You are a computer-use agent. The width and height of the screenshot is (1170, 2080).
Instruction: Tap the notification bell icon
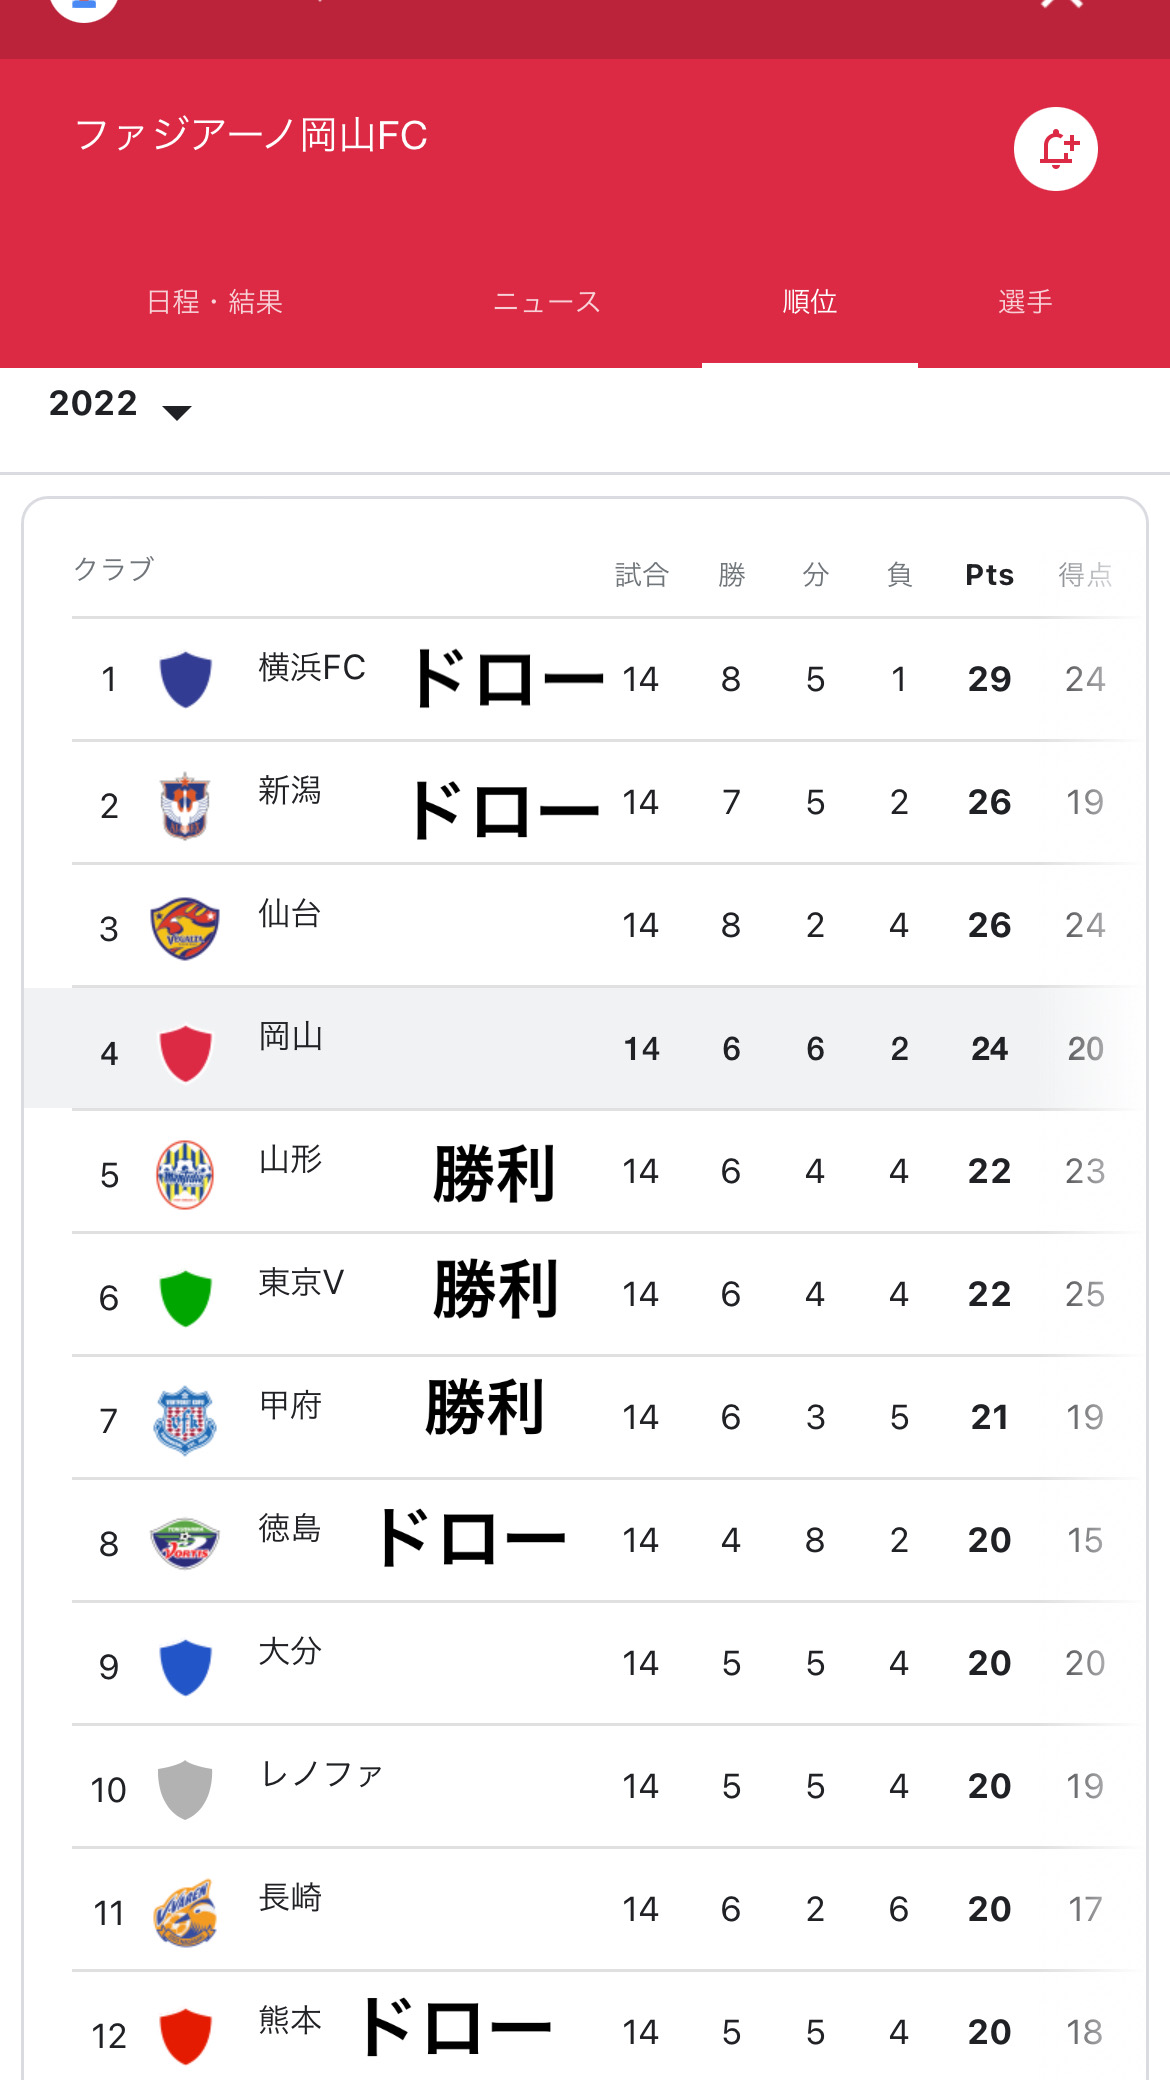1055,149
